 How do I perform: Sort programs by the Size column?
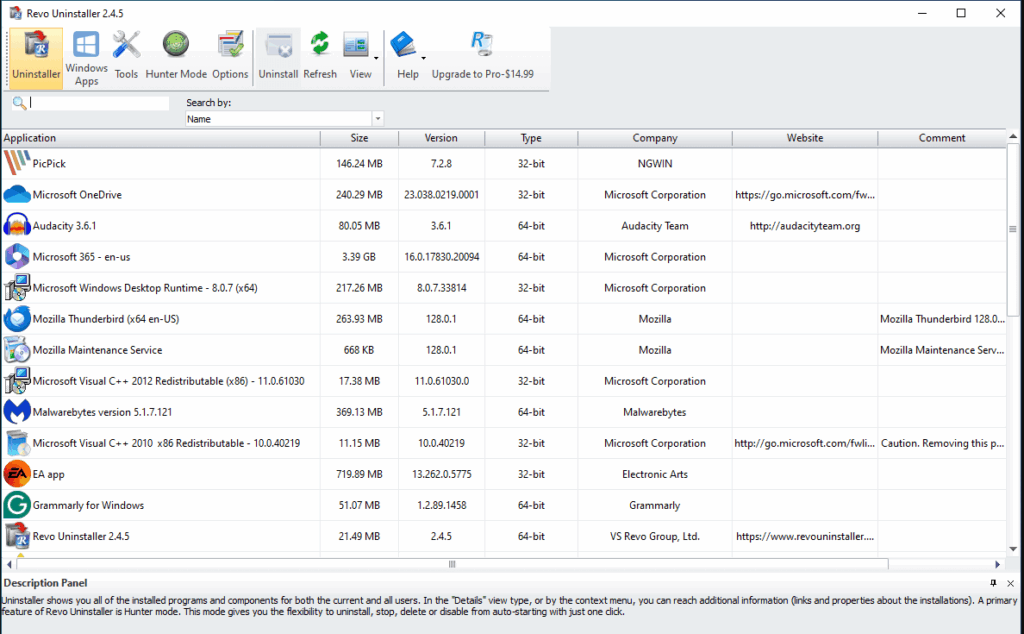point(360,138)
